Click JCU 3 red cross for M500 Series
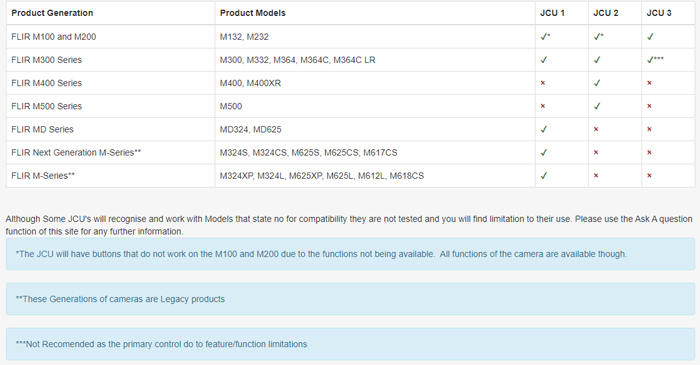Viewport: 700px width, 365px height. coord(649,106)
